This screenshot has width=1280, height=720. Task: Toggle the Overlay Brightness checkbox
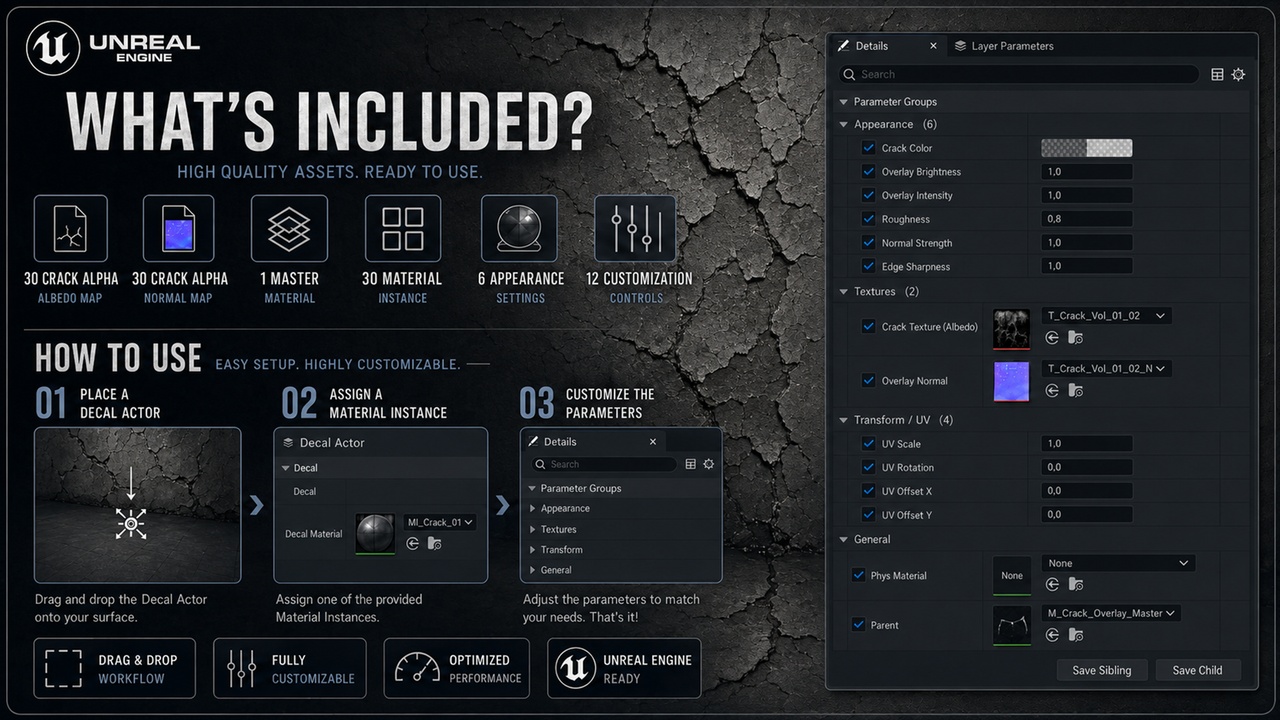[x=868, y=172]
